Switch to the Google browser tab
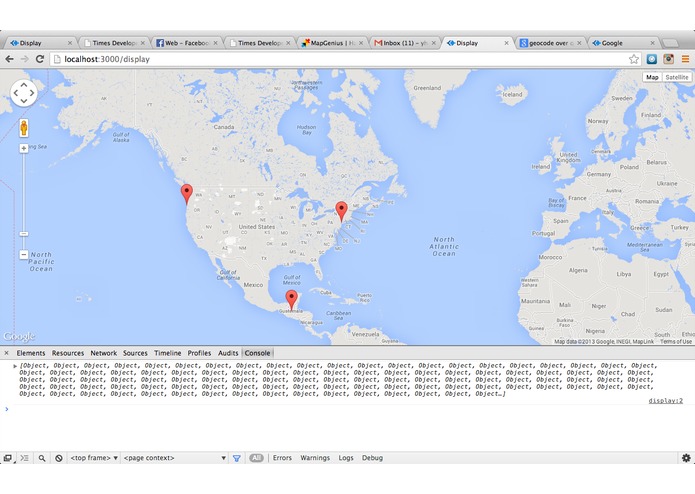695x494 pixels. coord(623,43)
